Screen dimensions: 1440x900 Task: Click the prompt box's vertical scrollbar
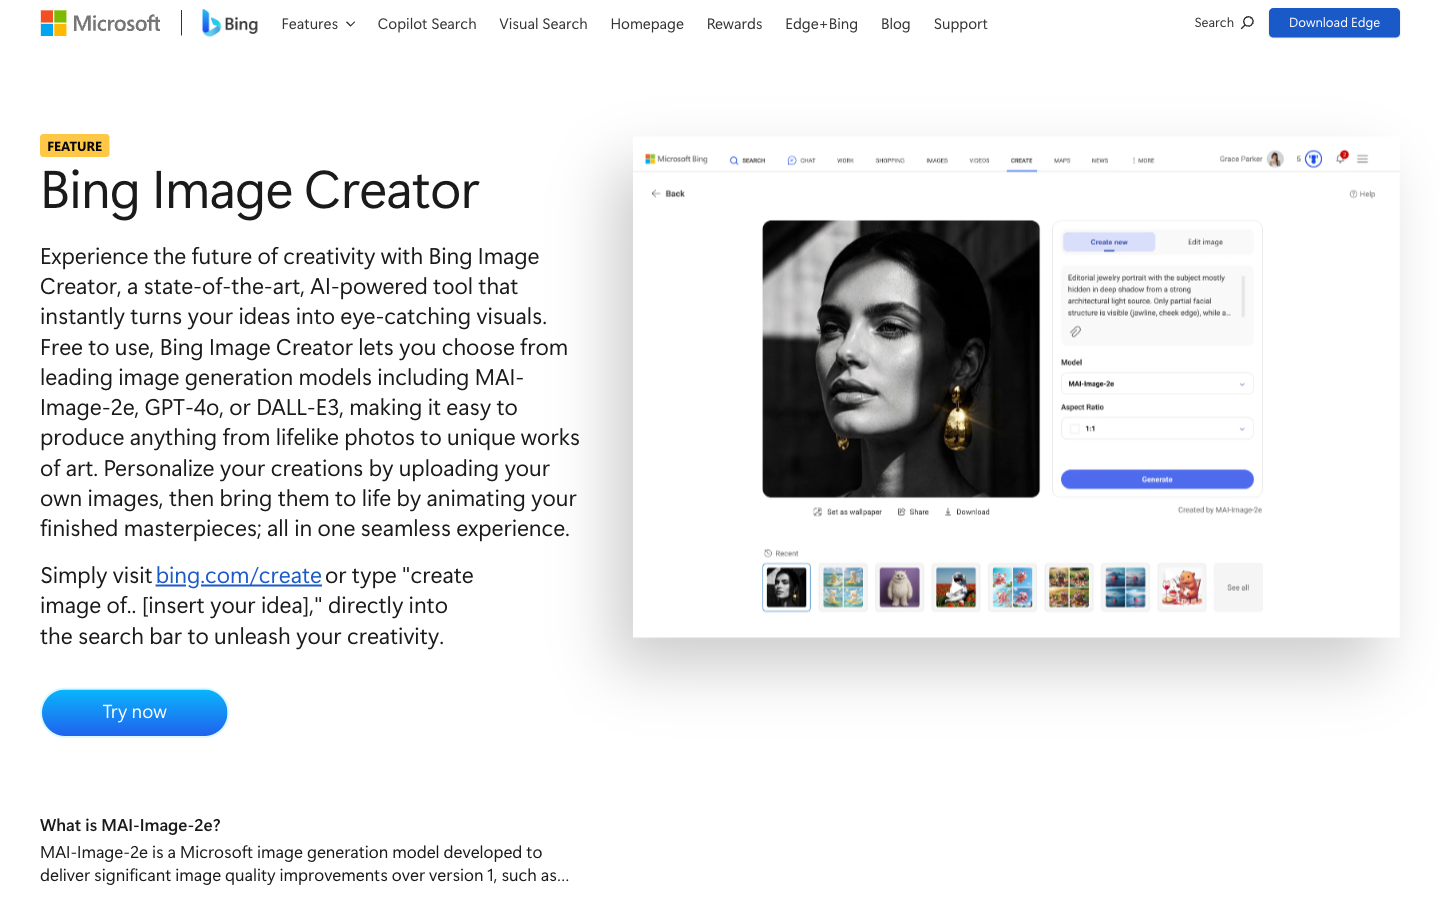1244,296
